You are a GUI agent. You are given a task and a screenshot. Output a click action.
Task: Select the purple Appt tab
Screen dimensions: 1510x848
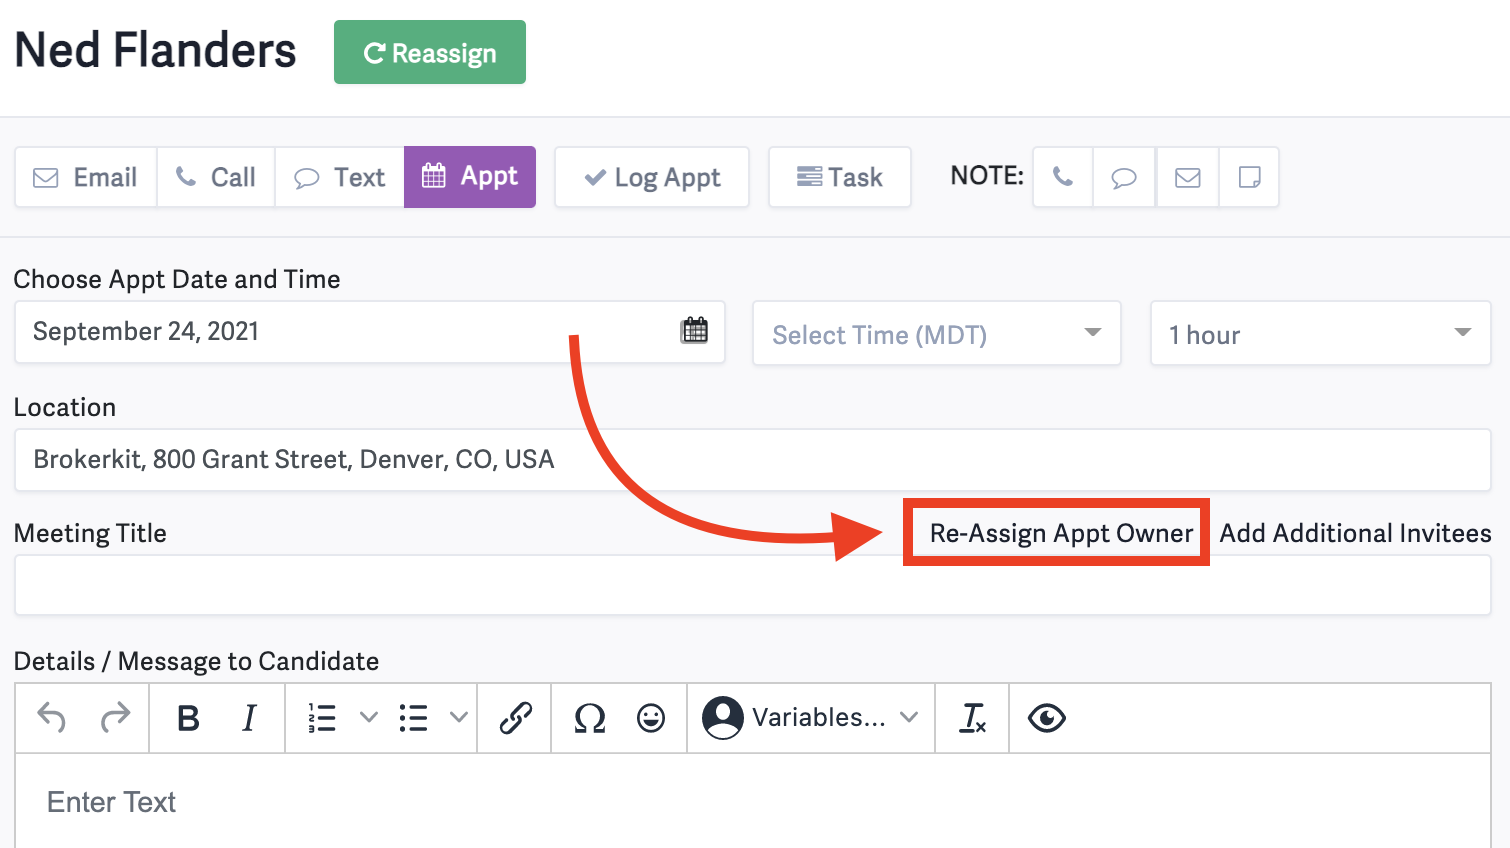point(470,177)
